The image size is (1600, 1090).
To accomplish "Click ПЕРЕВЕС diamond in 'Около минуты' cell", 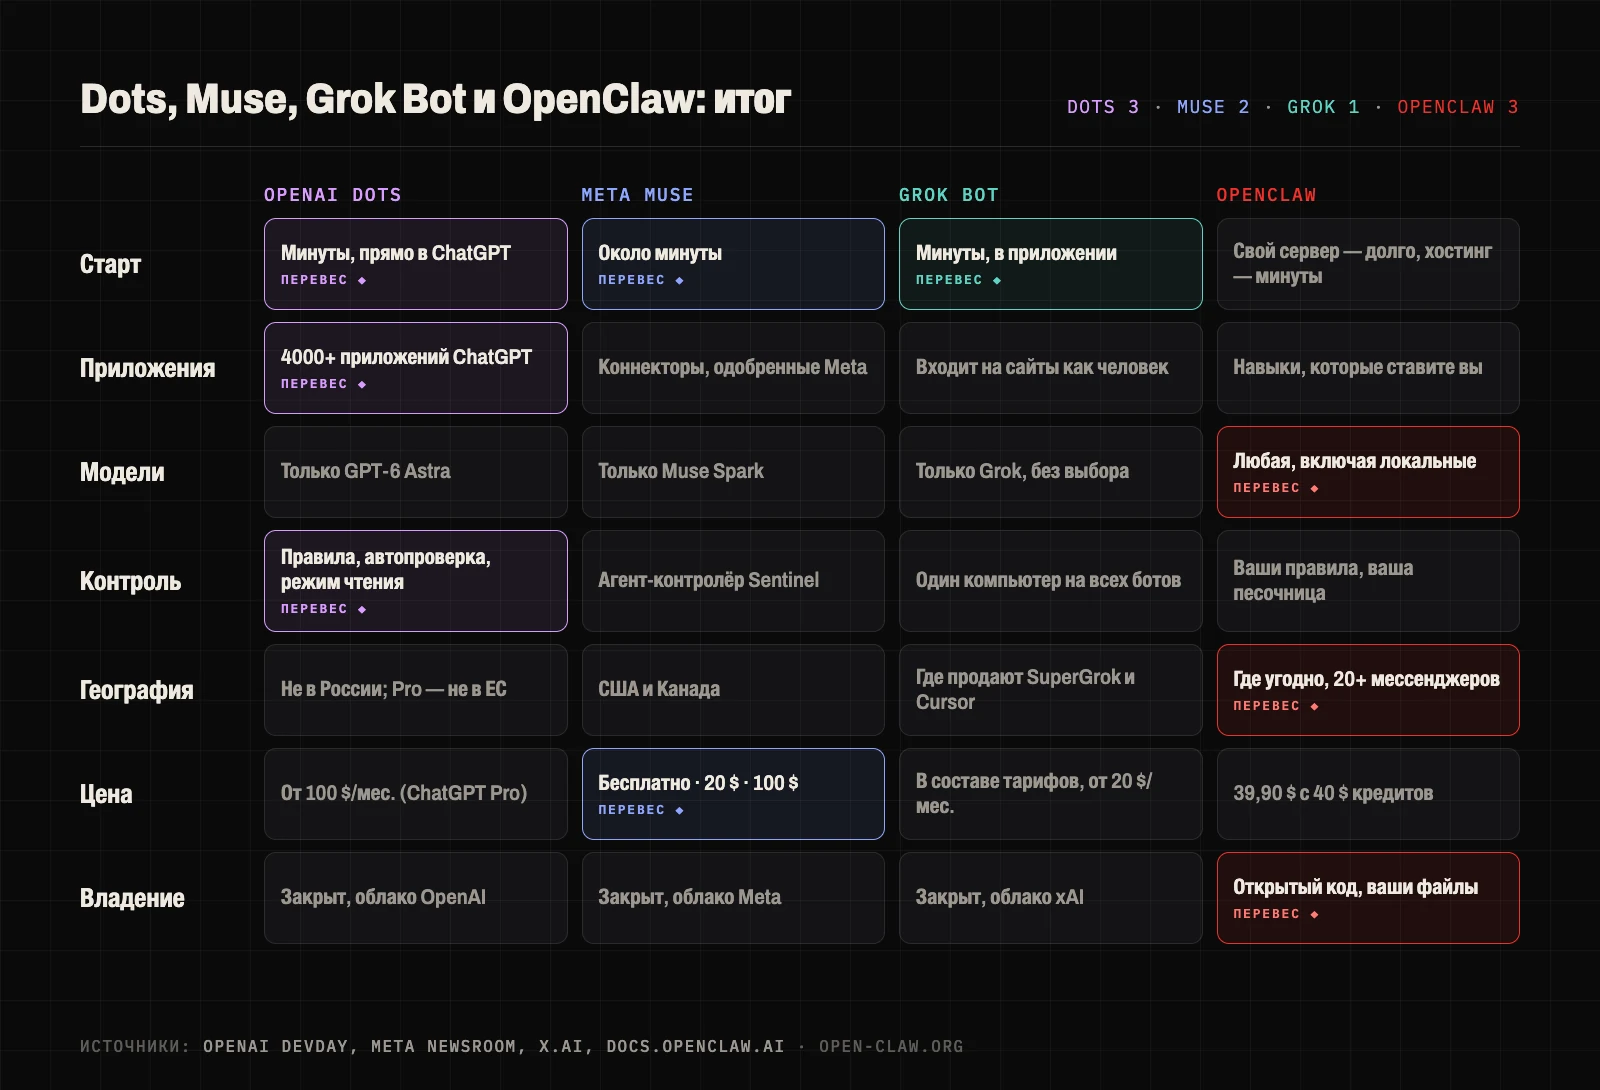I will 680,281.
